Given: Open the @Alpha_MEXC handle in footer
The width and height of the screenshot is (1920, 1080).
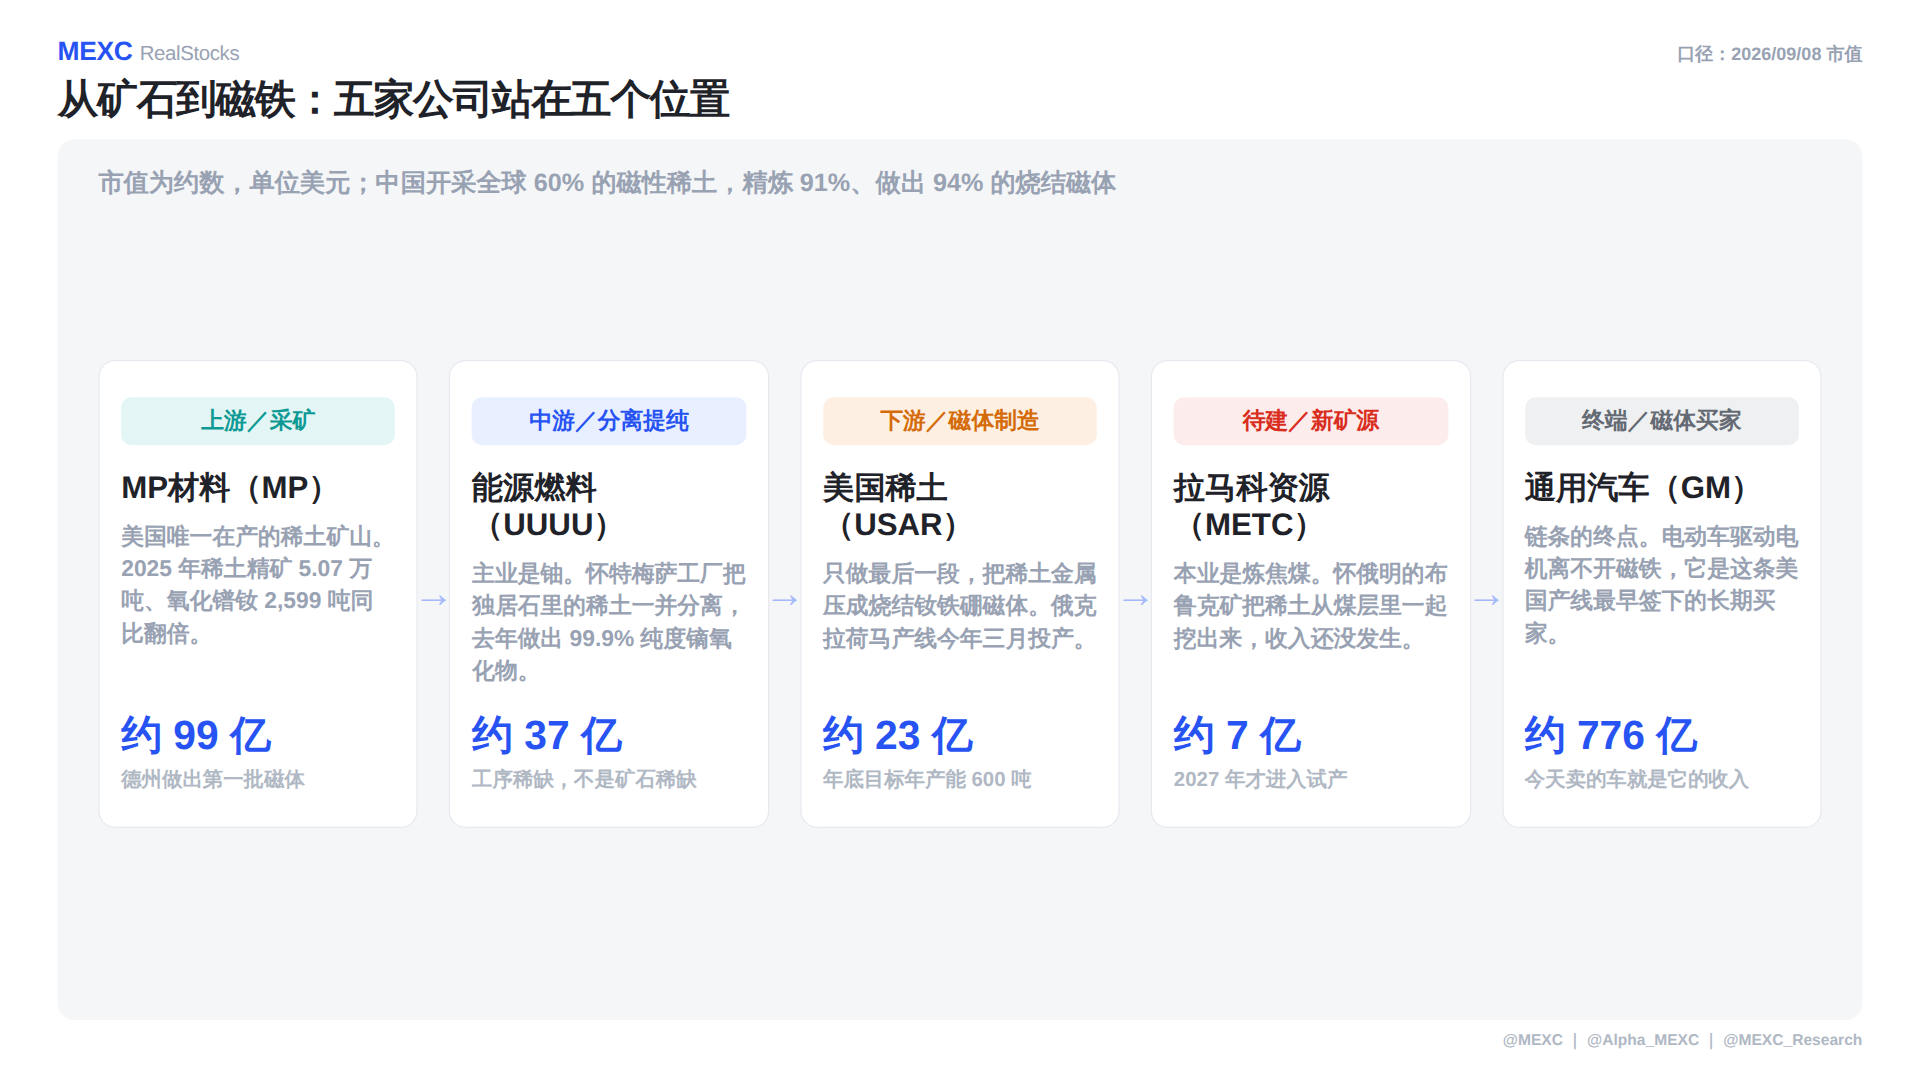Looking at the screenshot, I should (1643, 1040).
